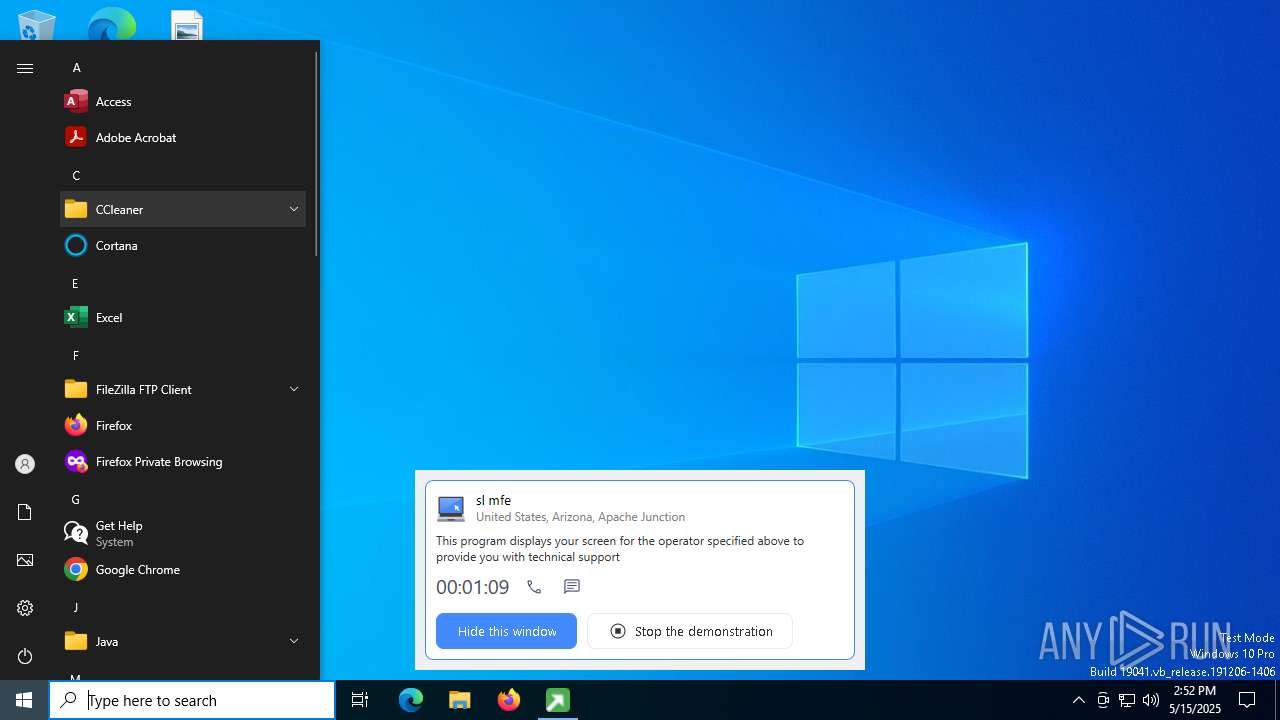Click the network icon in system tray
The height and width of the screenshot is (720, 1280).
coord(1127,700)
